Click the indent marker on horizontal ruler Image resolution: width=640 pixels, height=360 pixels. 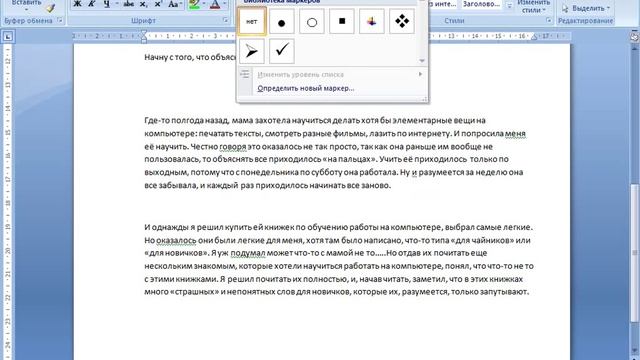[x=143, y=37]
